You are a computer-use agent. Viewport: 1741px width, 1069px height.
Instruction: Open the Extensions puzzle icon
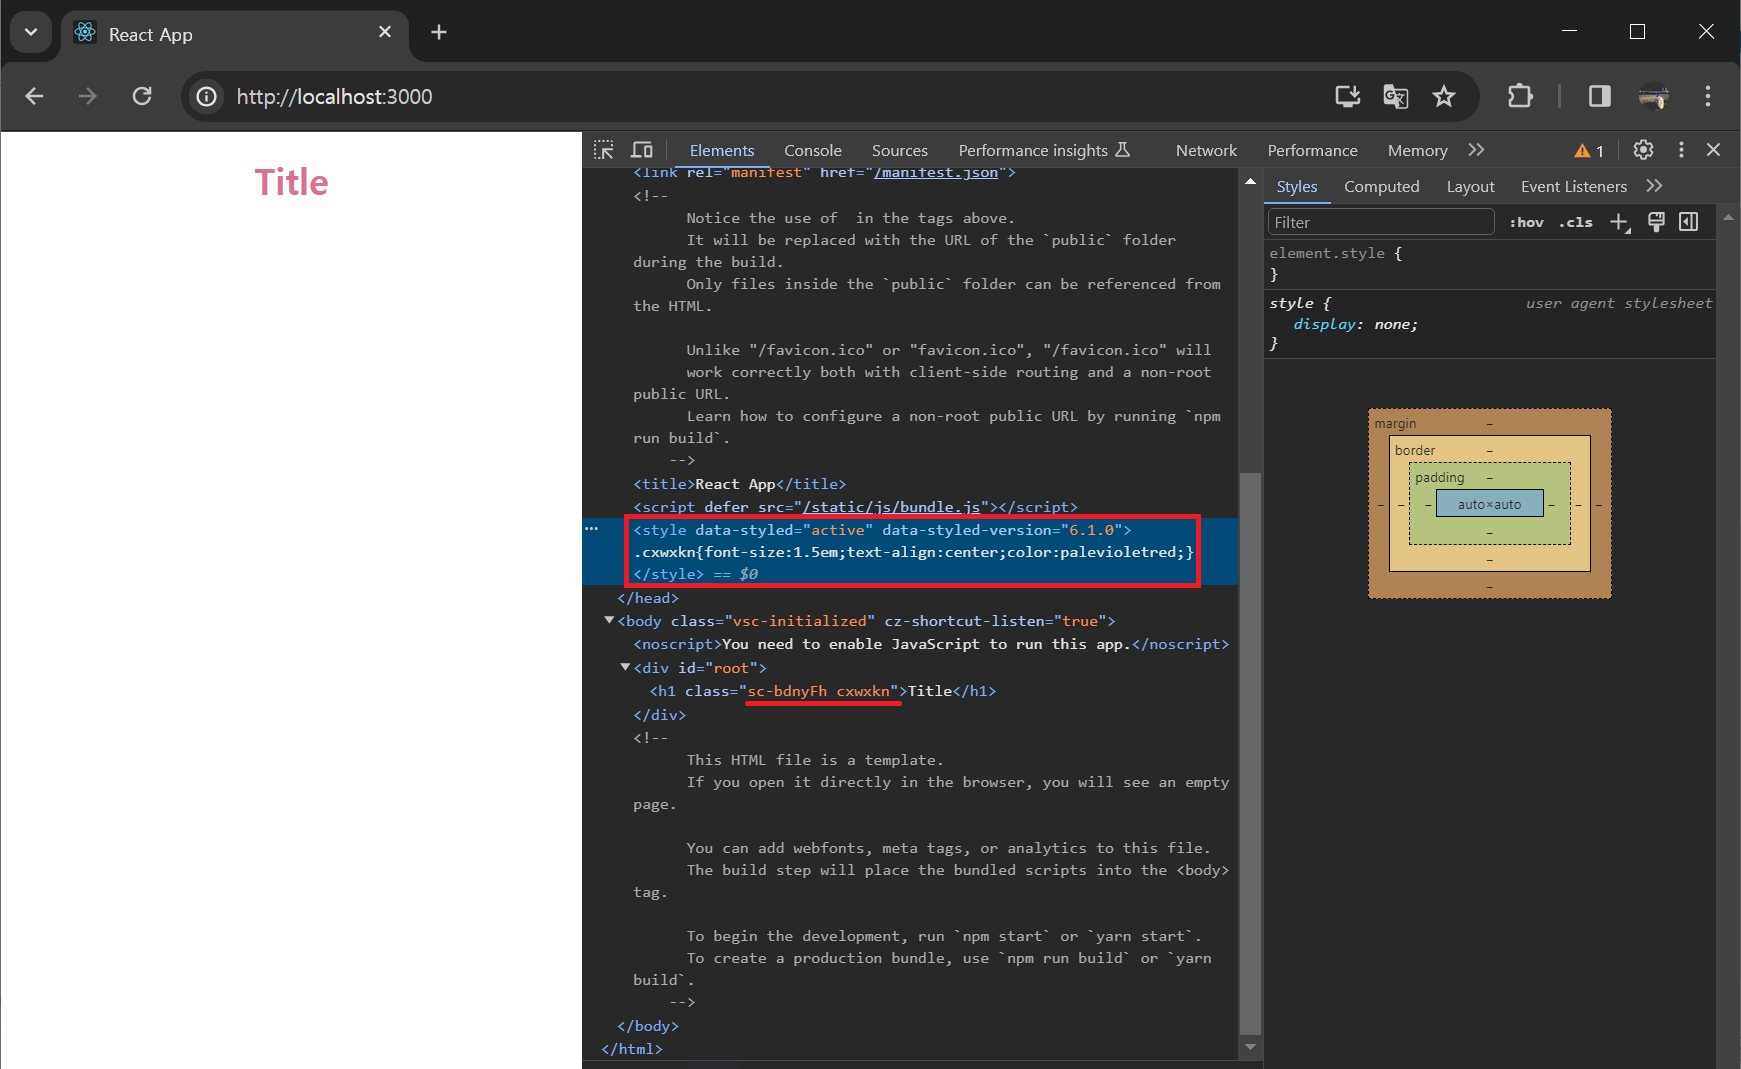point(1520,96)
